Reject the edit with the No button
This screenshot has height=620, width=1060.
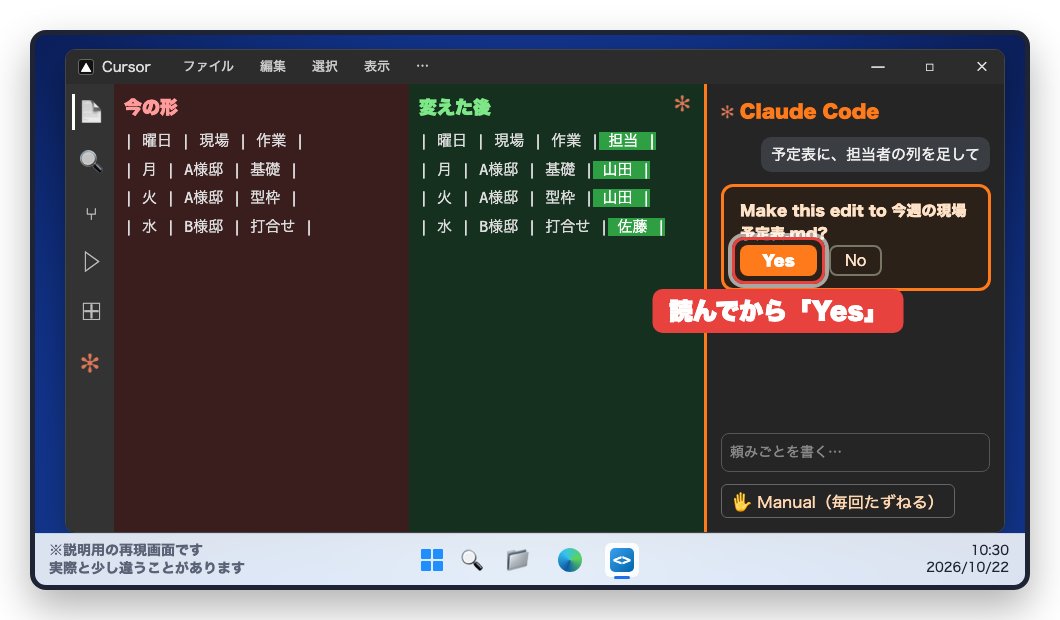[x=855, y=260]
